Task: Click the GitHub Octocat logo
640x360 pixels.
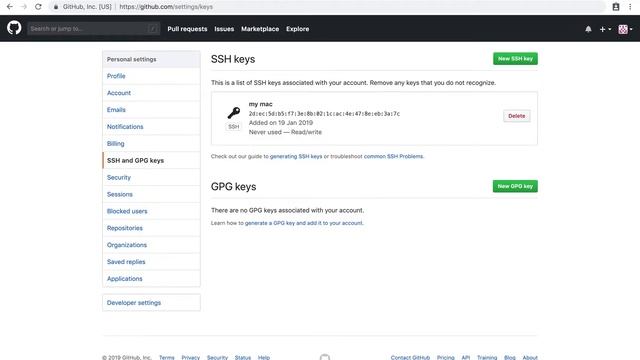Action: point(14,28)
